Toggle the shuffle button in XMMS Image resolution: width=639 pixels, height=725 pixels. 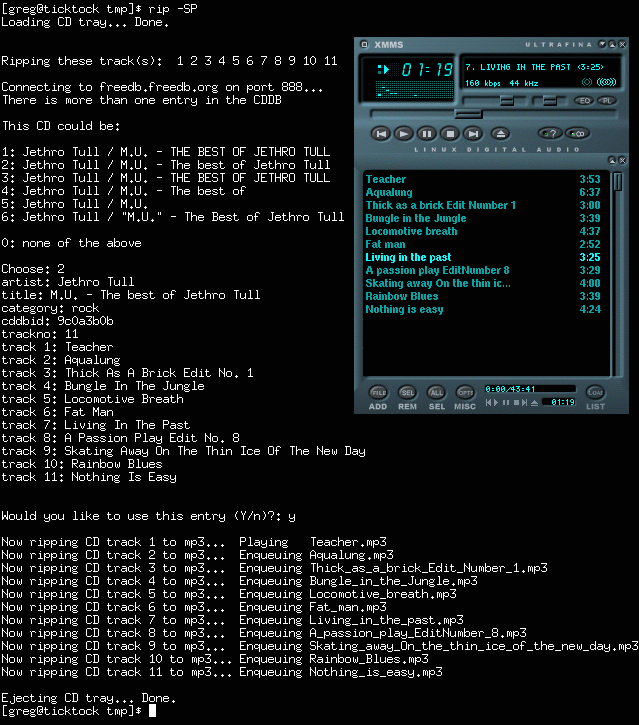tap(549, 133)
